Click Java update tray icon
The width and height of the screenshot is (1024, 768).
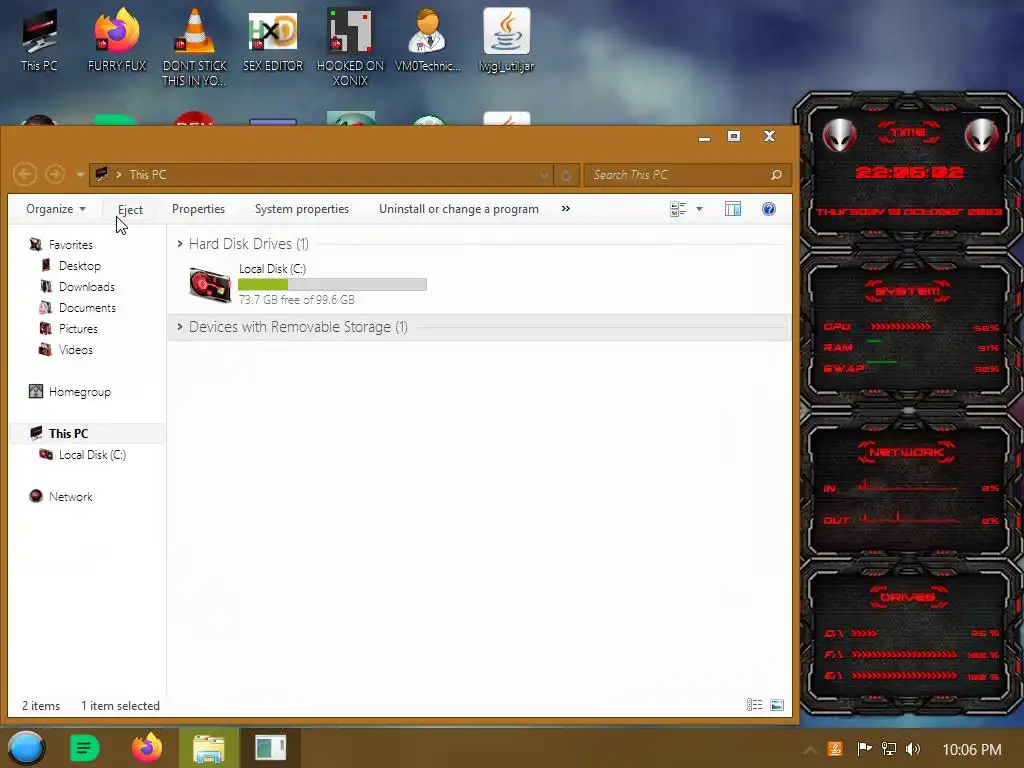pyautogui.click(x=835, y=749)
